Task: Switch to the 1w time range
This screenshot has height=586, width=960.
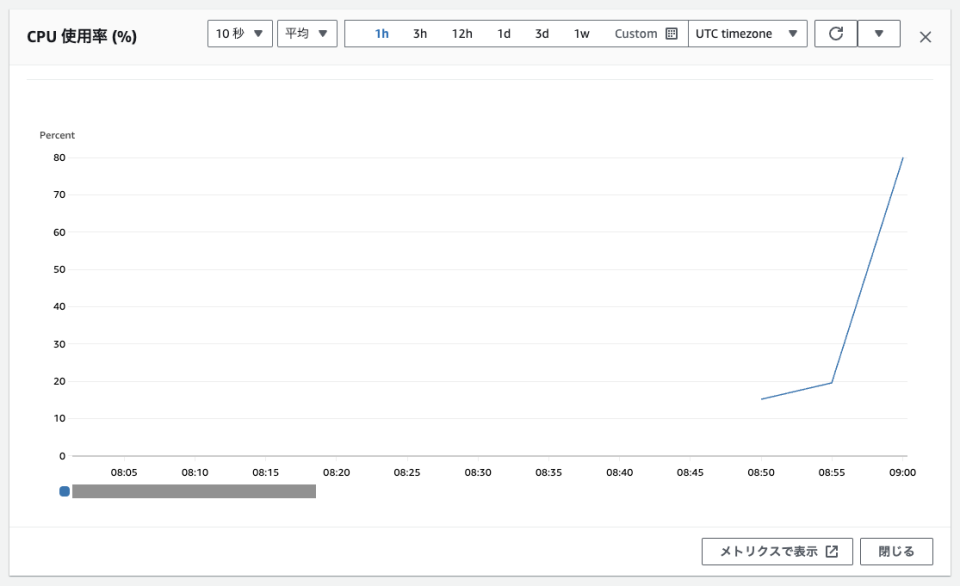Action: point(581,33)
